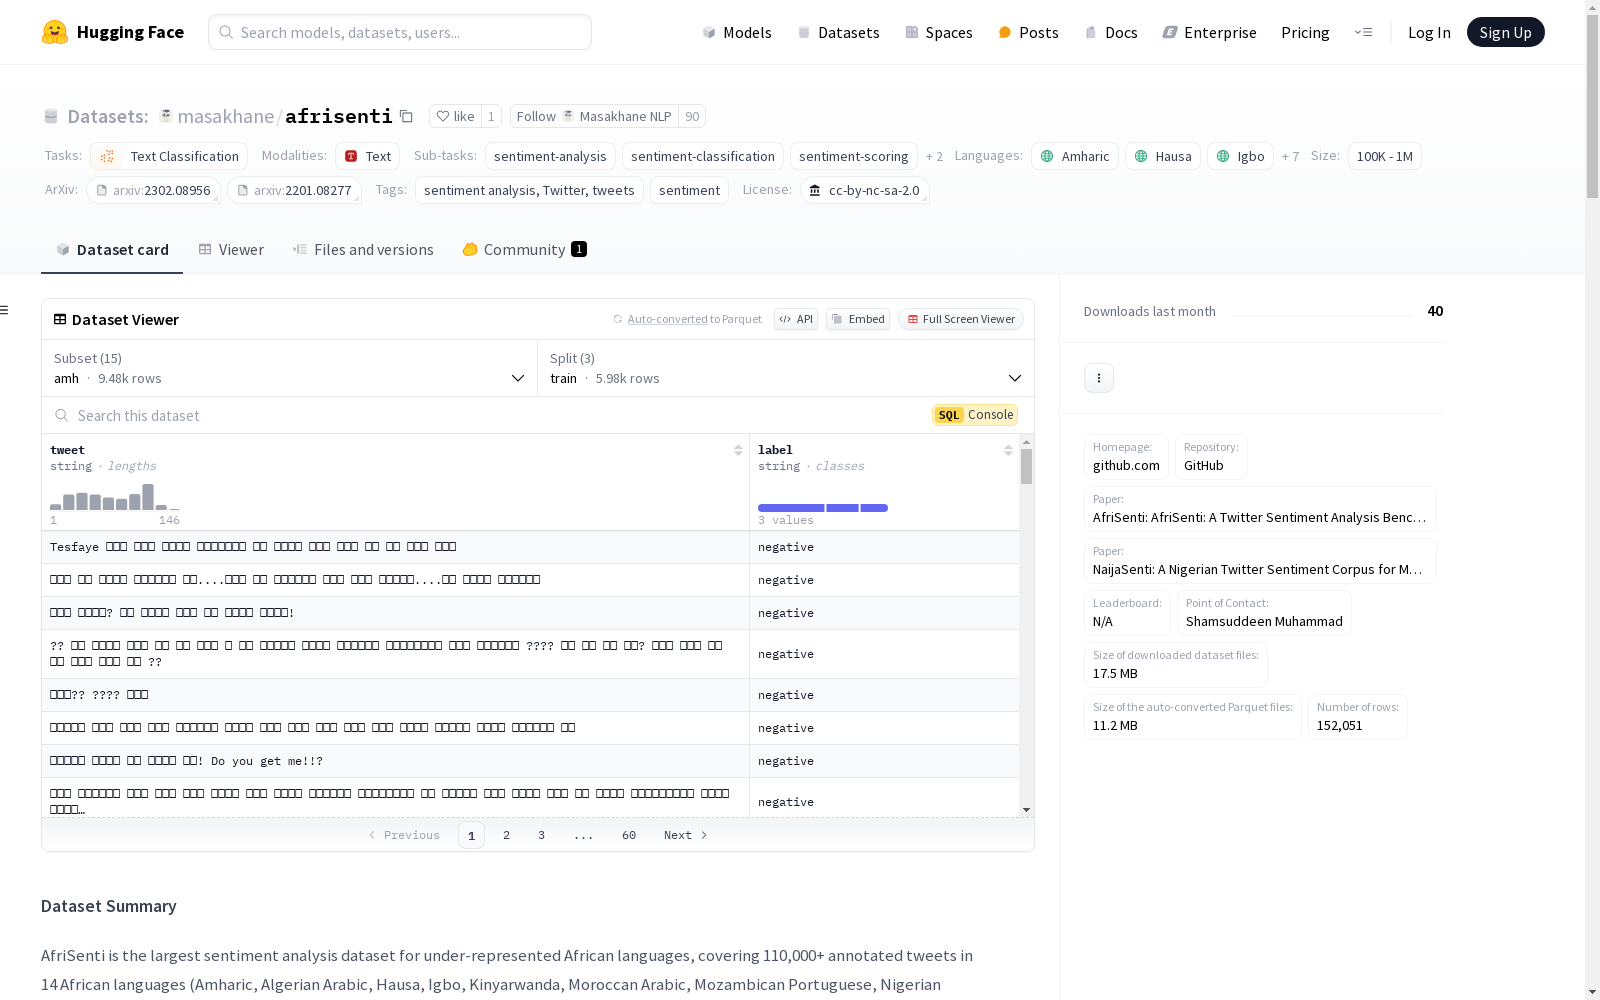This screenshot has width=1600, height=1000.
Task: Expand the +2 more sub-tasks
Action: 934,157
